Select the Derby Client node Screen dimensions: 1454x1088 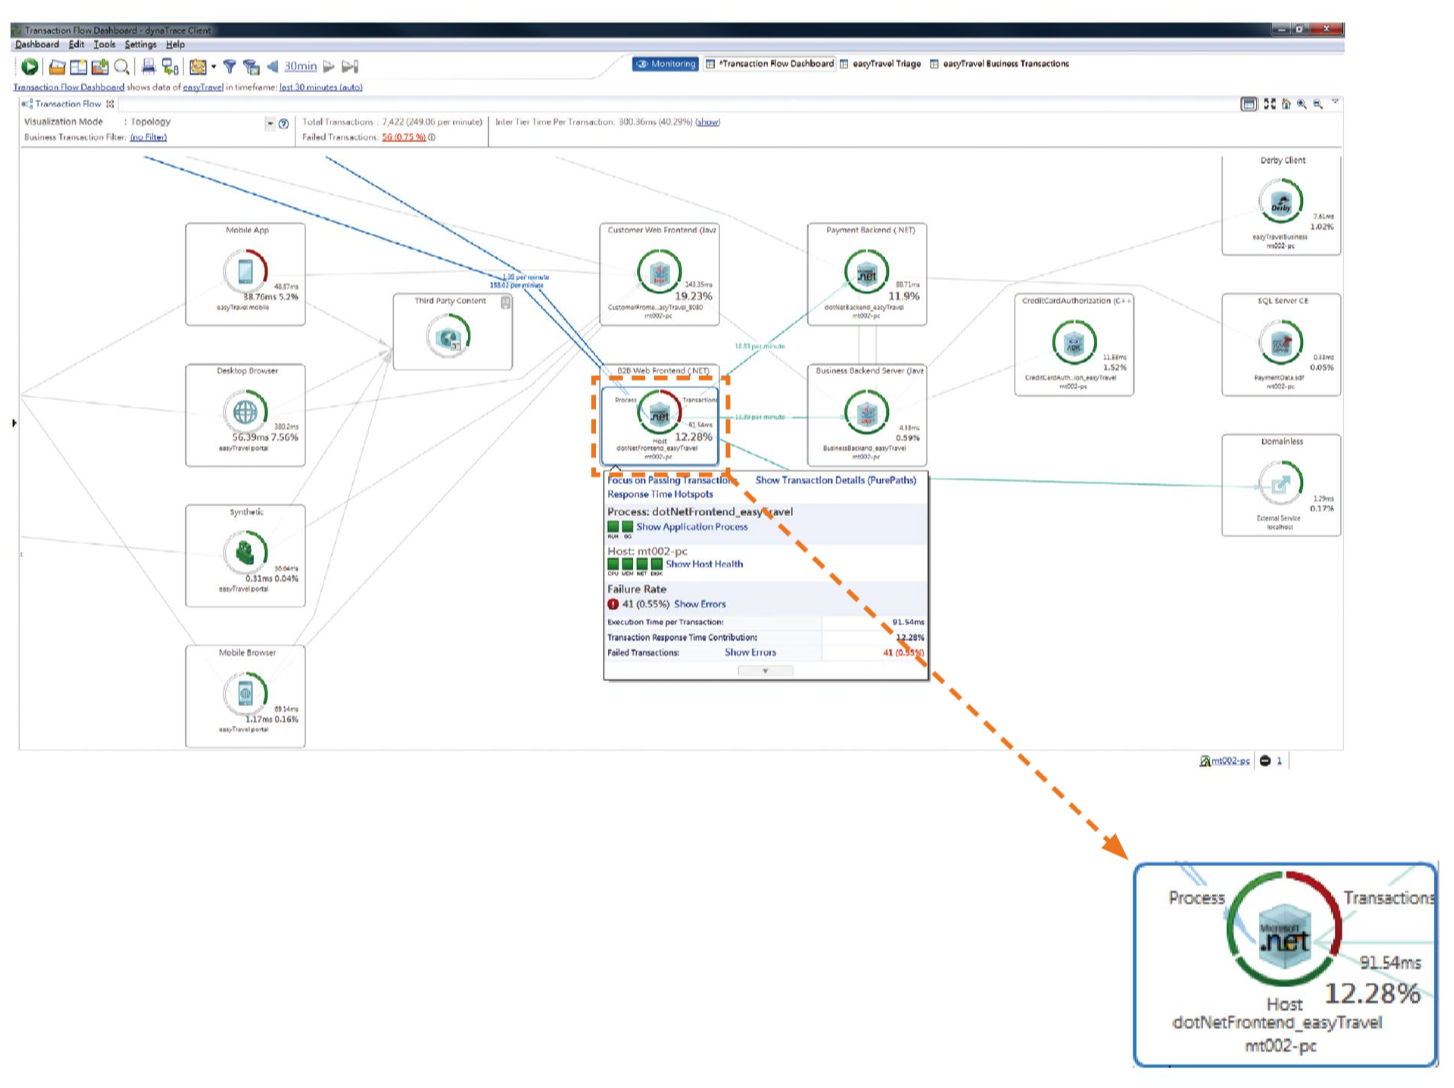tap(1282, 205)
